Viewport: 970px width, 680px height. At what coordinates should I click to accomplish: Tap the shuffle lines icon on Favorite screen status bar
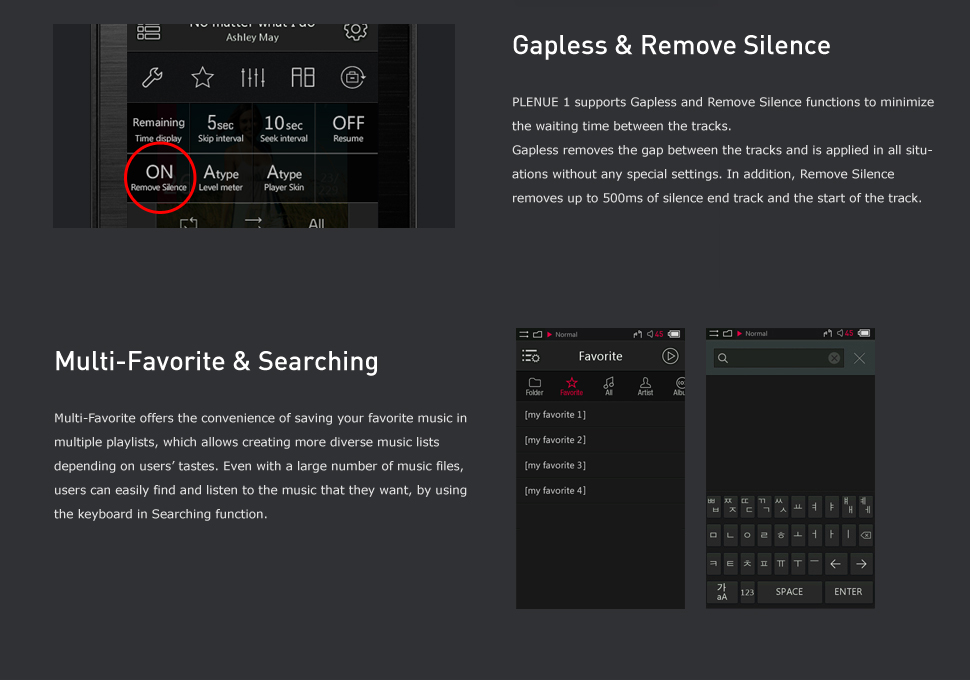(524, 334)
